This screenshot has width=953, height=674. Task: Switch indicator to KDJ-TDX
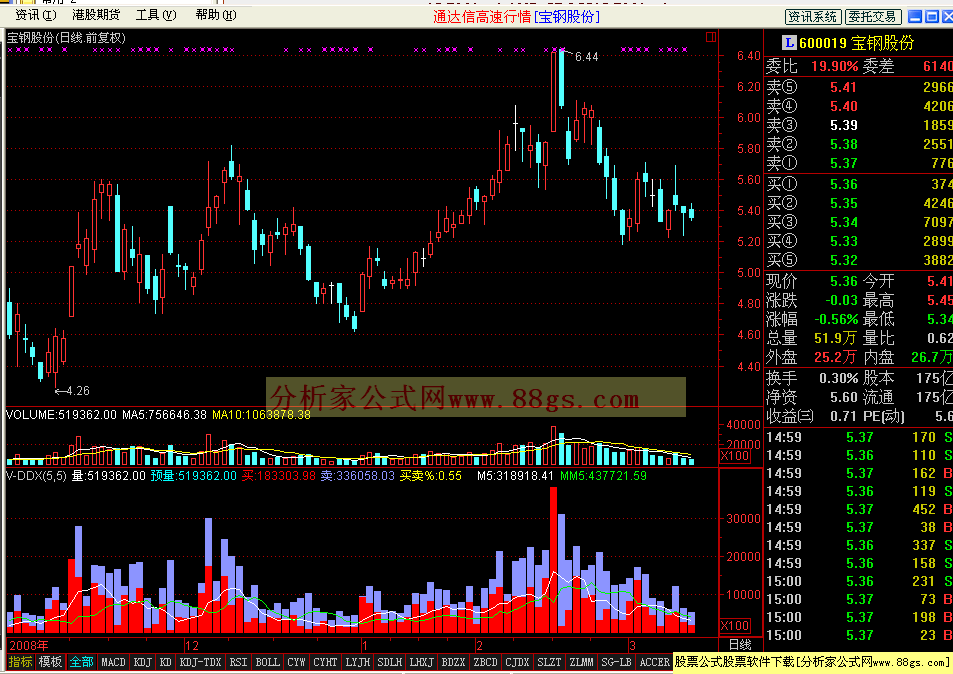pos(201,662)
